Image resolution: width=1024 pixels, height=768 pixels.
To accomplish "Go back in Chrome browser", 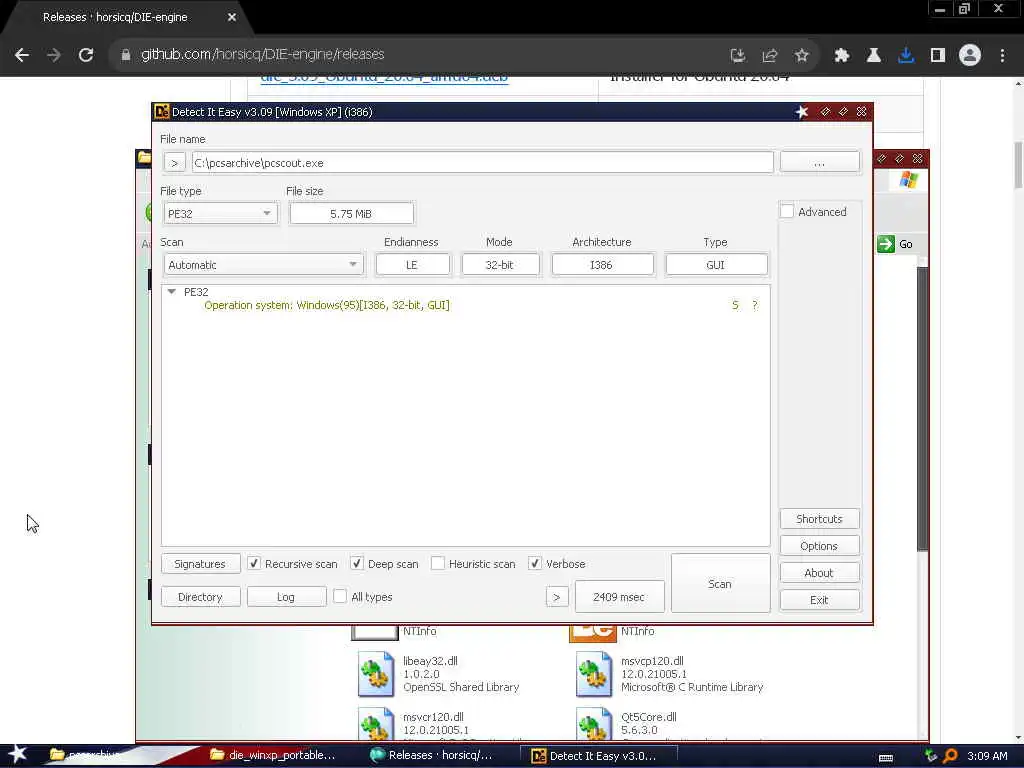I will coord(22,55).
